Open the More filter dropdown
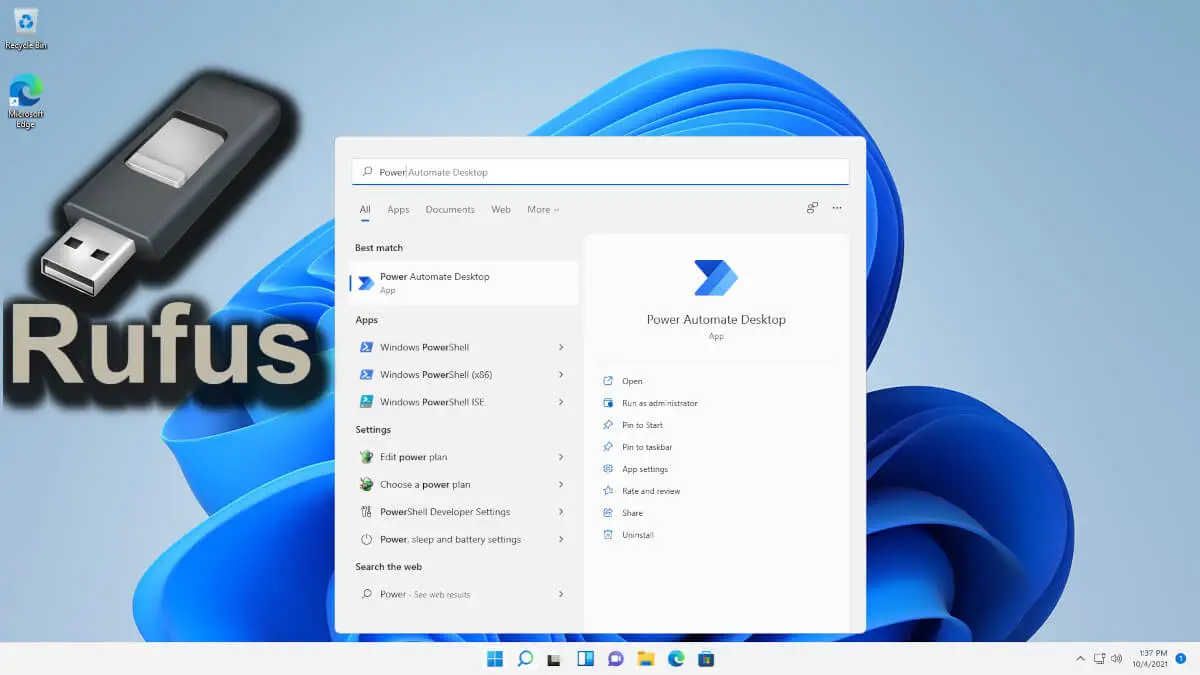 543,209
